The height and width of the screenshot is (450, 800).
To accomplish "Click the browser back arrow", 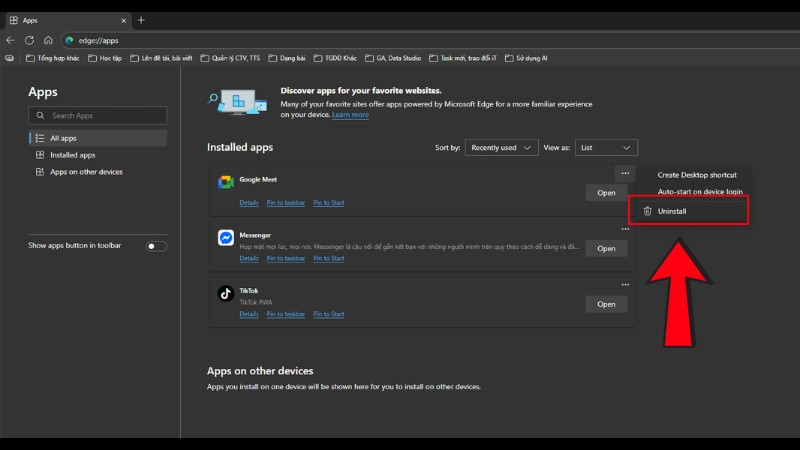I will [x=10, y=40].
